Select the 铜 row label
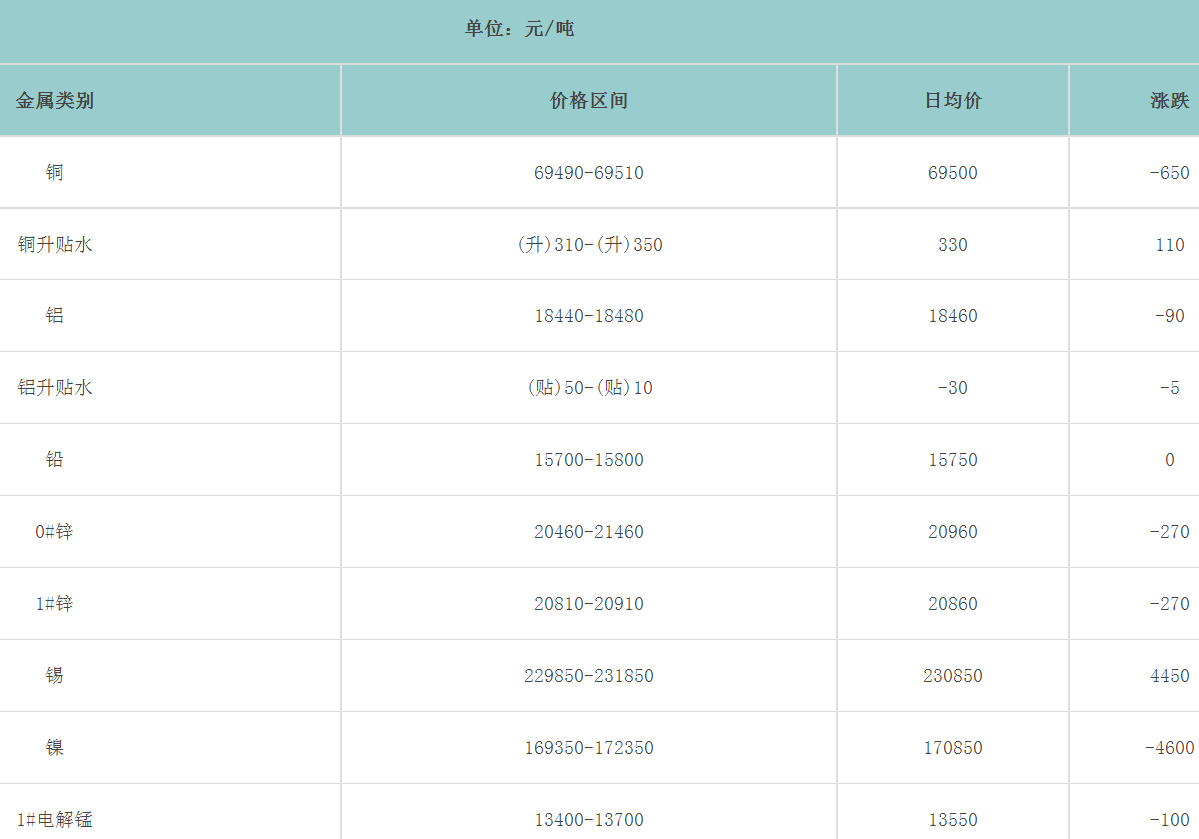The width and height of the screenshot is (1199, 839). click(55, 172)
